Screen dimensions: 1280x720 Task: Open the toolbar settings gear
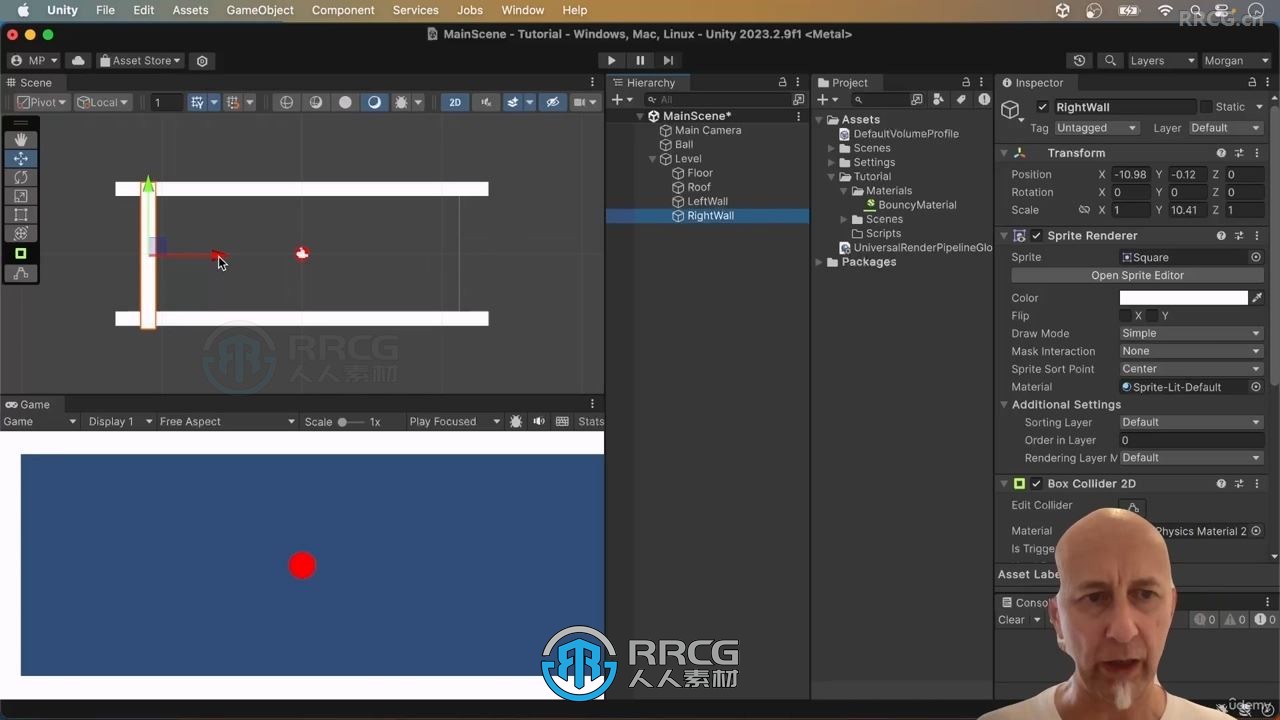pos(202,61)
